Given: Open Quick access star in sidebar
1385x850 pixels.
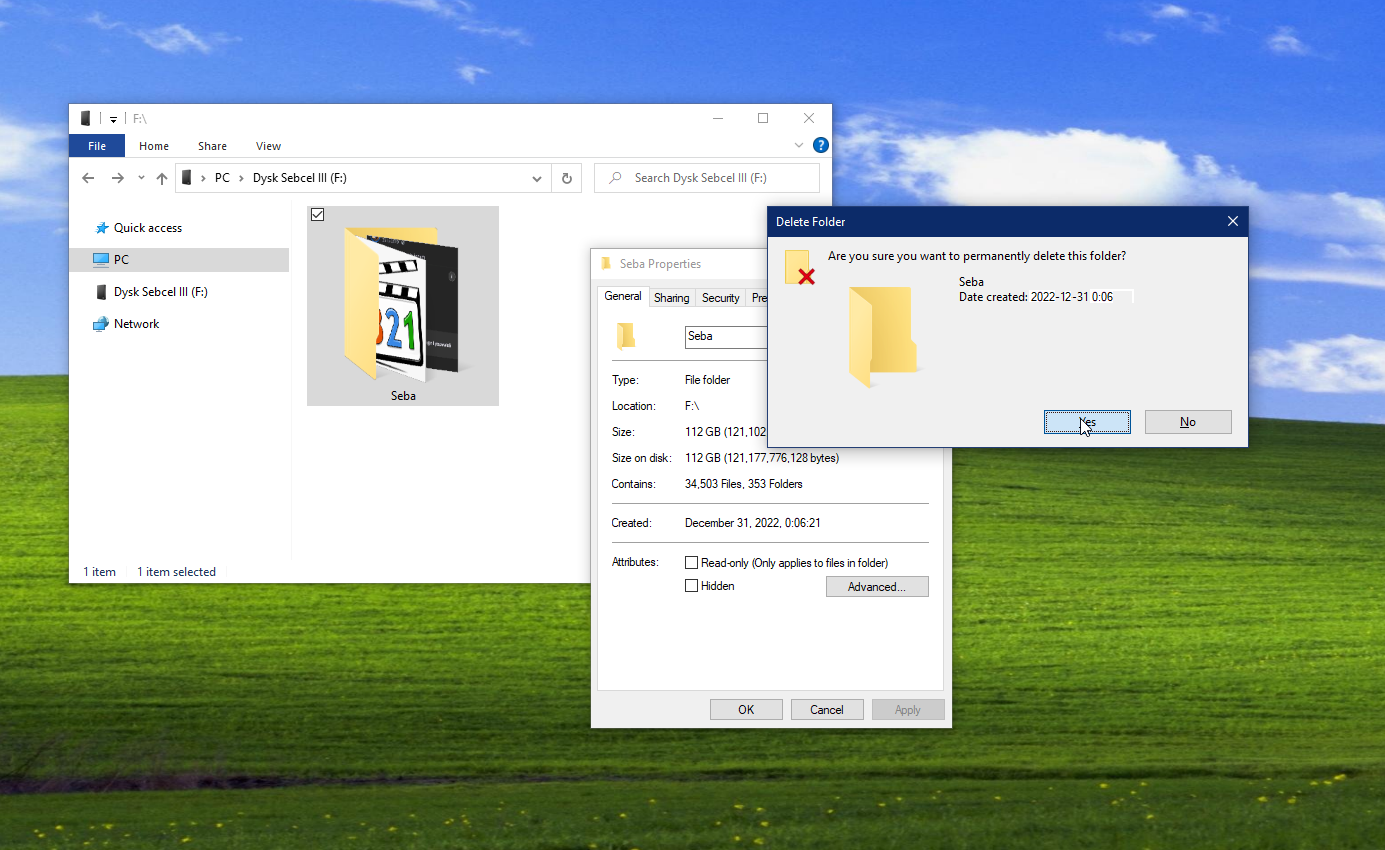Looking at the screenshot, I should point(101,228).
